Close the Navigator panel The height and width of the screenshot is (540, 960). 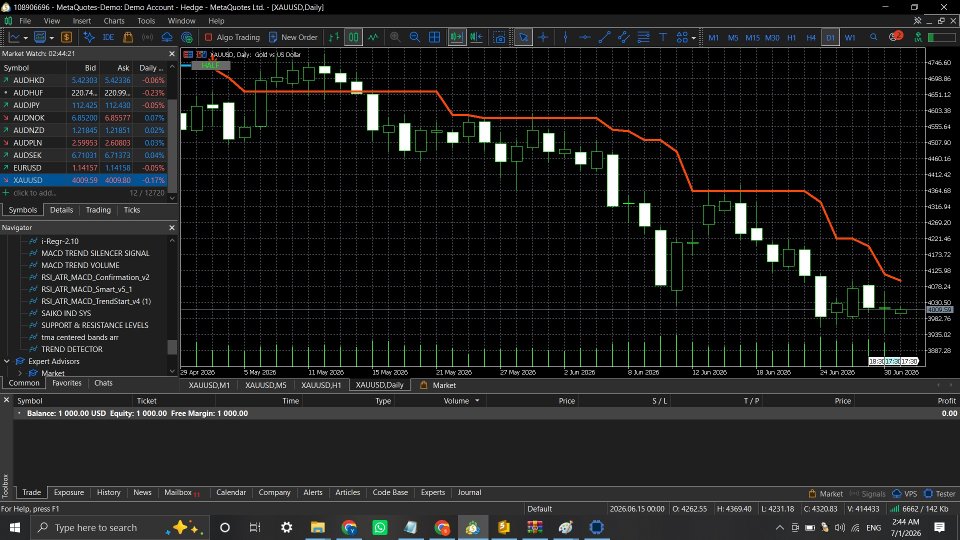pyautogui.click(x=171, y=228)
